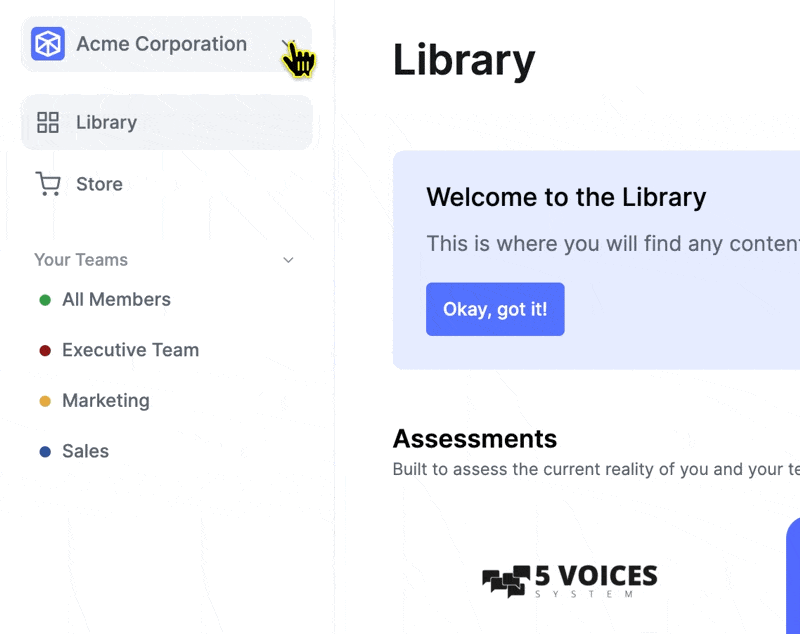Open the Acme Corporation organization dropdown chevron
Screen dimensions: 800x634
click(x=288, y=44)
